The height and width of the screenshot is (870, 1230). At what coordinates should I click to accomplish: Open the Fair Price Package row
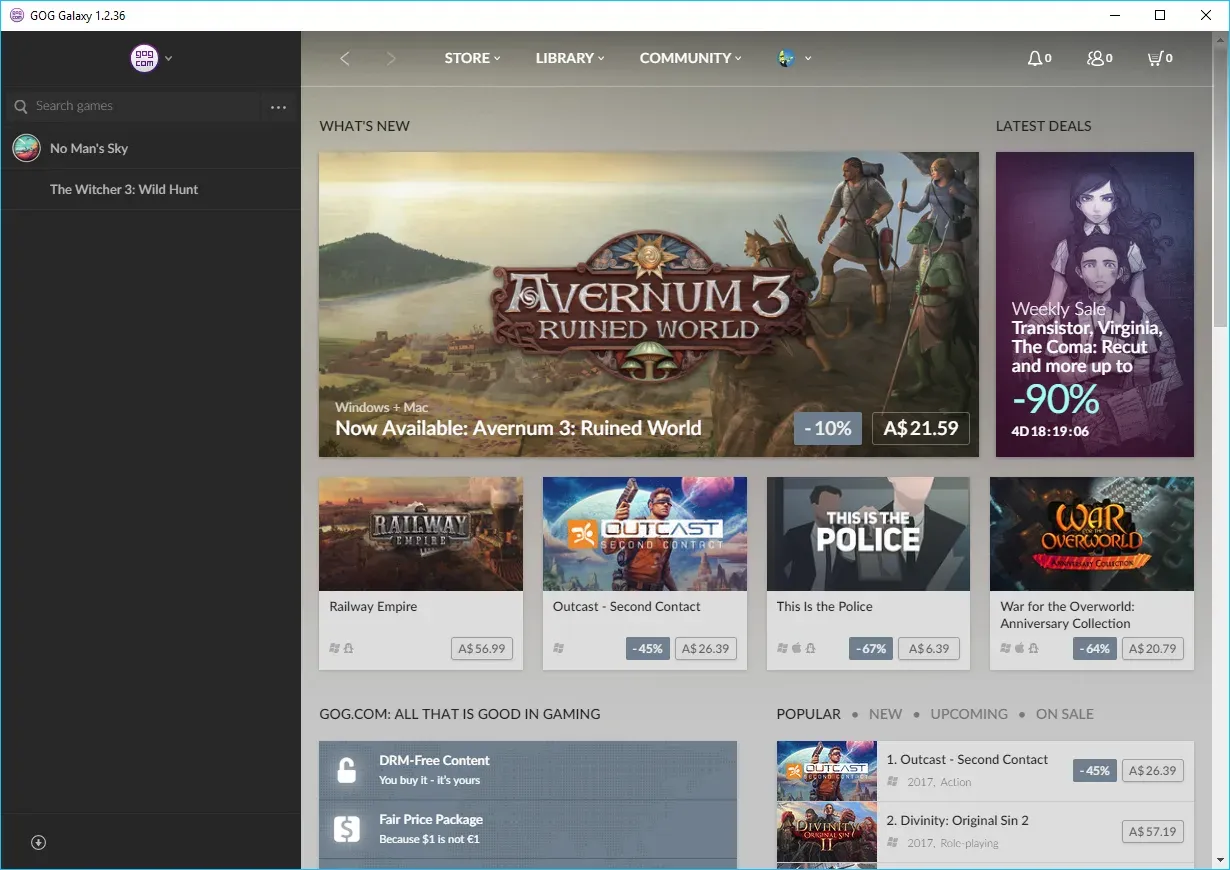coord(528,829)
